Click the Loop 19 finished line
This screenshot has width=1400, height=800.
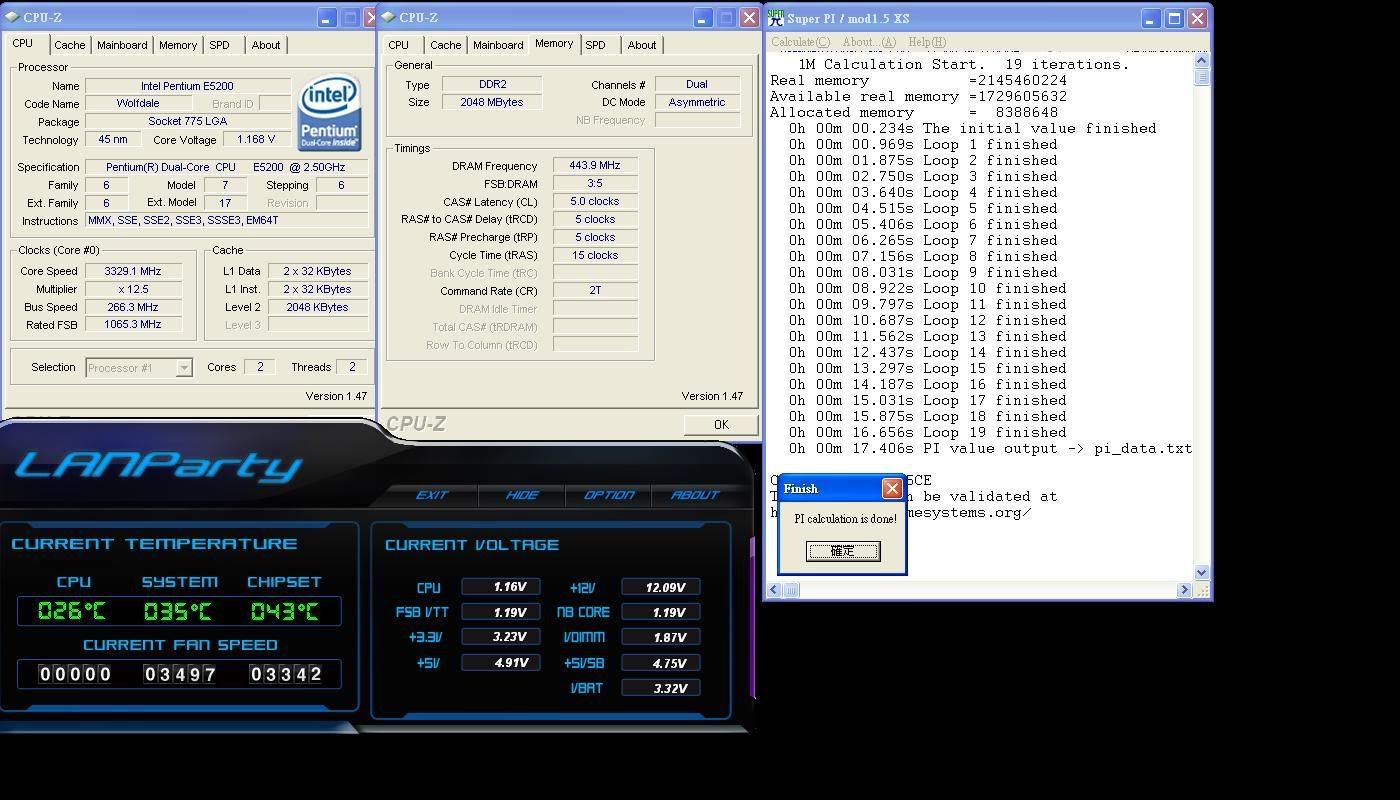pyautogui.click(x=927, y=432)
